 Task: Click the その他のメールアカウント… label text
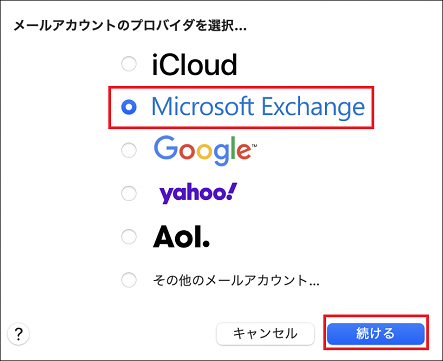coord(236,280)
